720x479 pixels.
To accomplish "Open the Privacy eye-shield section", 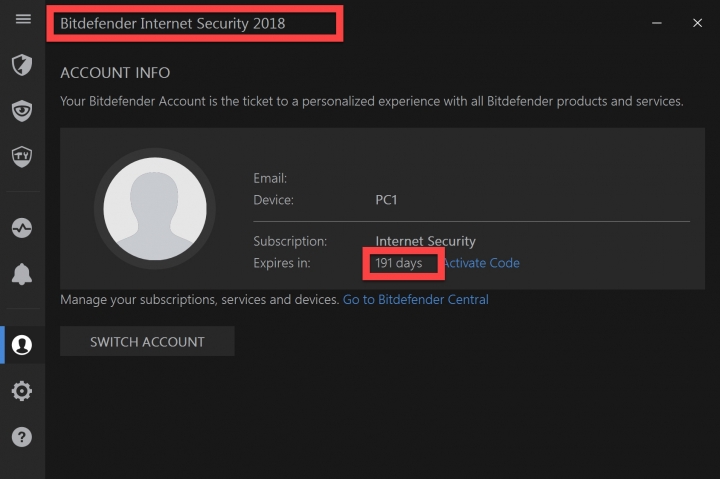I will (22, 111).
